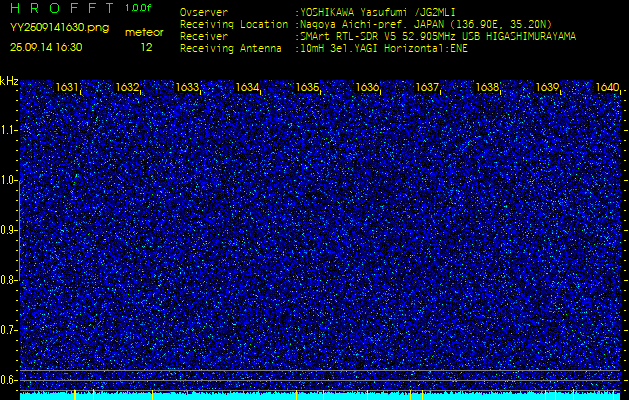The height and width of the screenshot is (400, 629).
Task: Click the 1639 time axis label
Action: pyautogui.click(x=548, y=87)
